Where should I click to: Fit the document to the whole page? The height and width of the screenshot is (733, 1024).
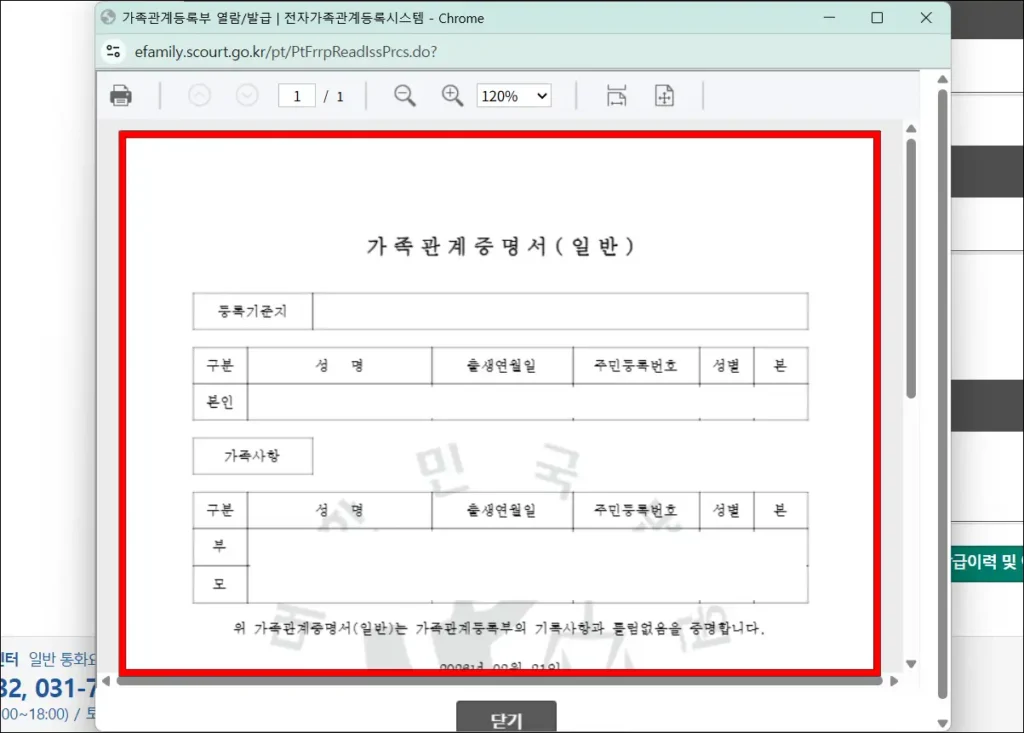pyautogui.click(x=664, y=95)
